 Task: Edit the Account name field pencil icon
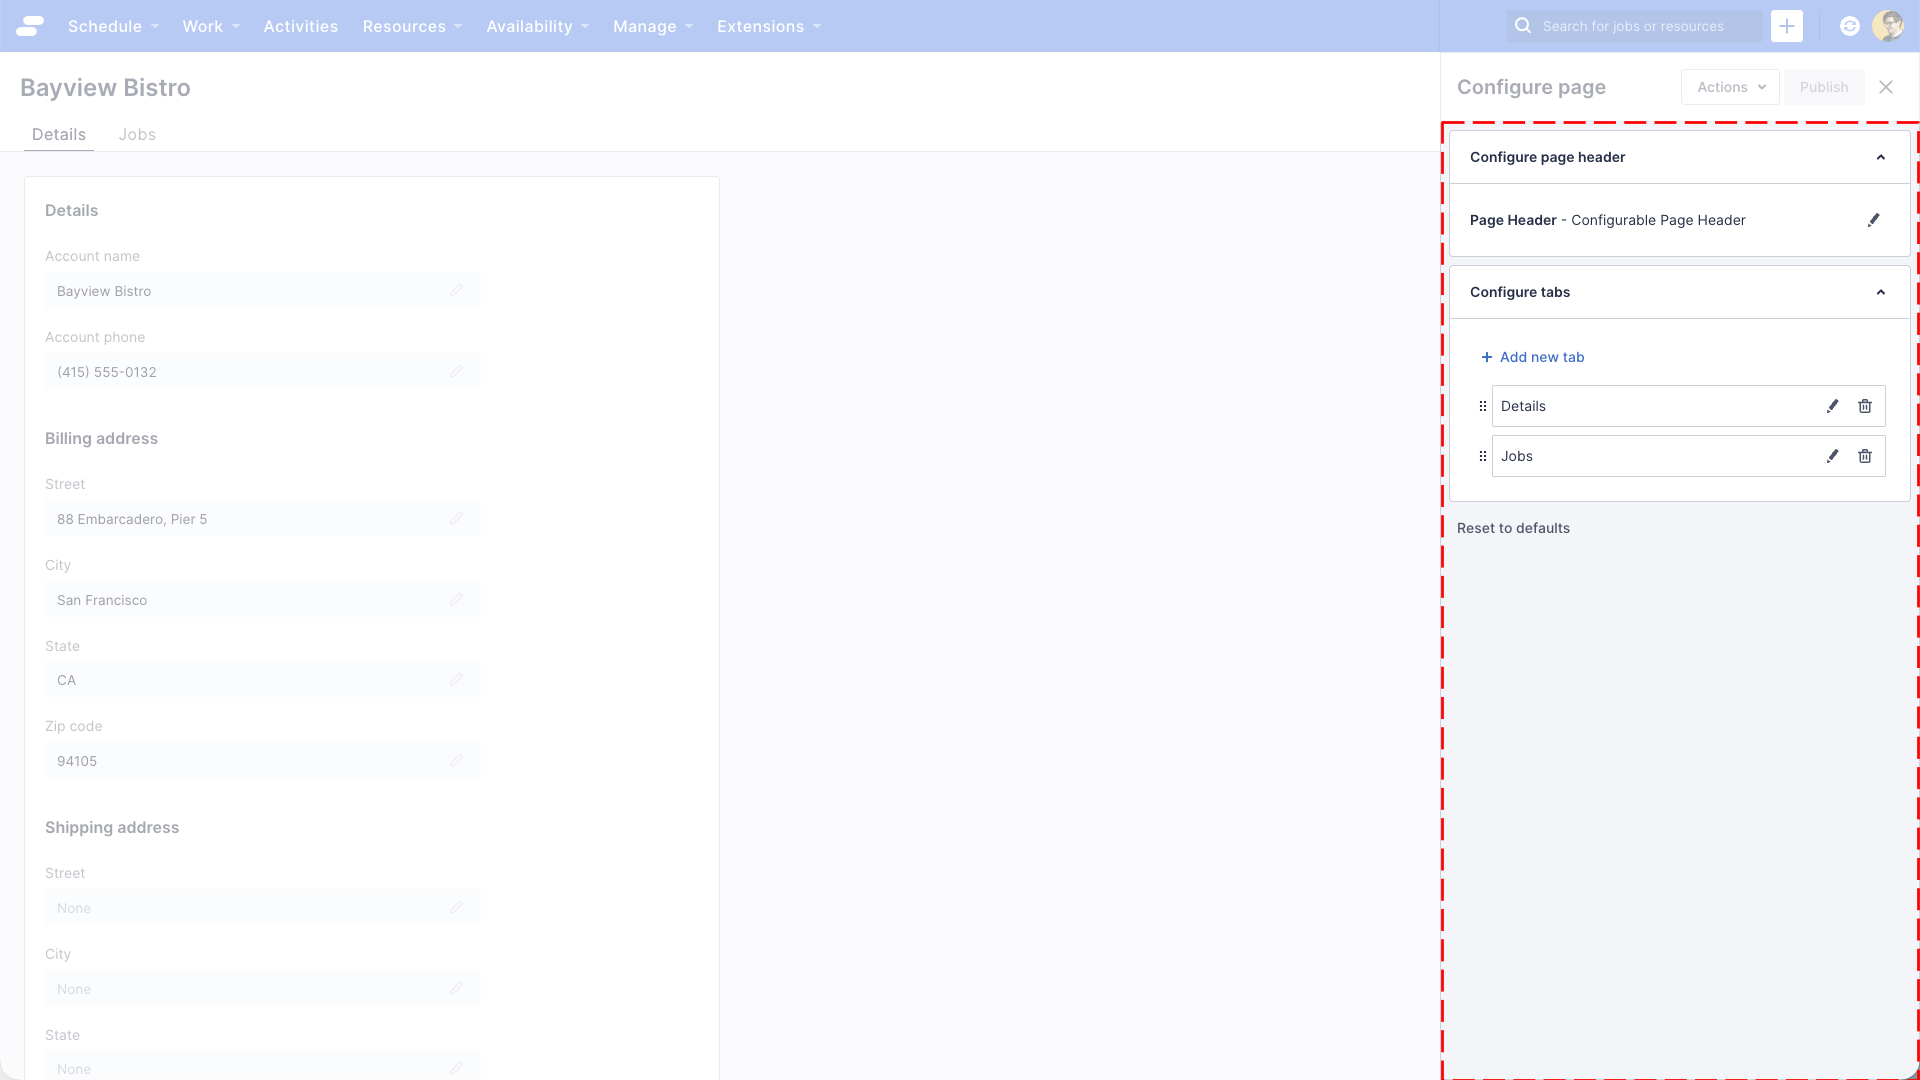457,291
